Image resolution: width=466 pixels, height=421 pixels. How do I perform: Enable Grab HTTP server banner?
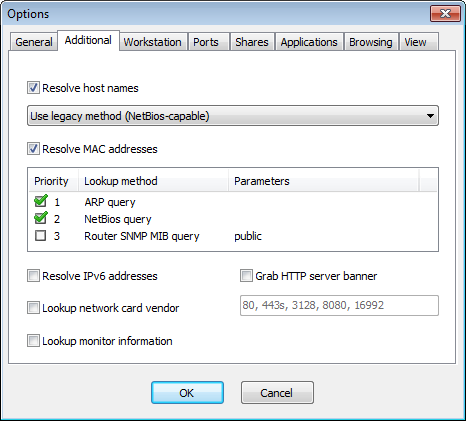pos(246,276)
